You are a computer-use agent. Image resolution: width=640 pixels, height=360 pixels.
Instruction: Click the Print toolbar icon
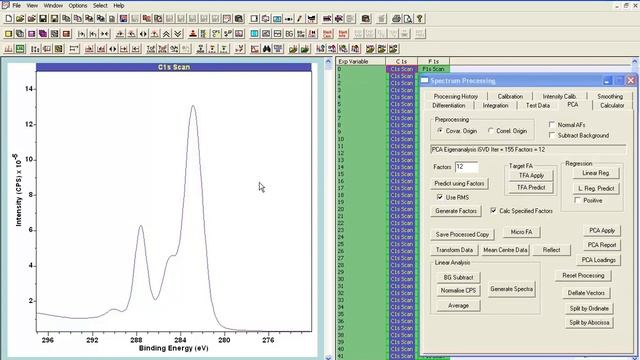tap(396, 19)
